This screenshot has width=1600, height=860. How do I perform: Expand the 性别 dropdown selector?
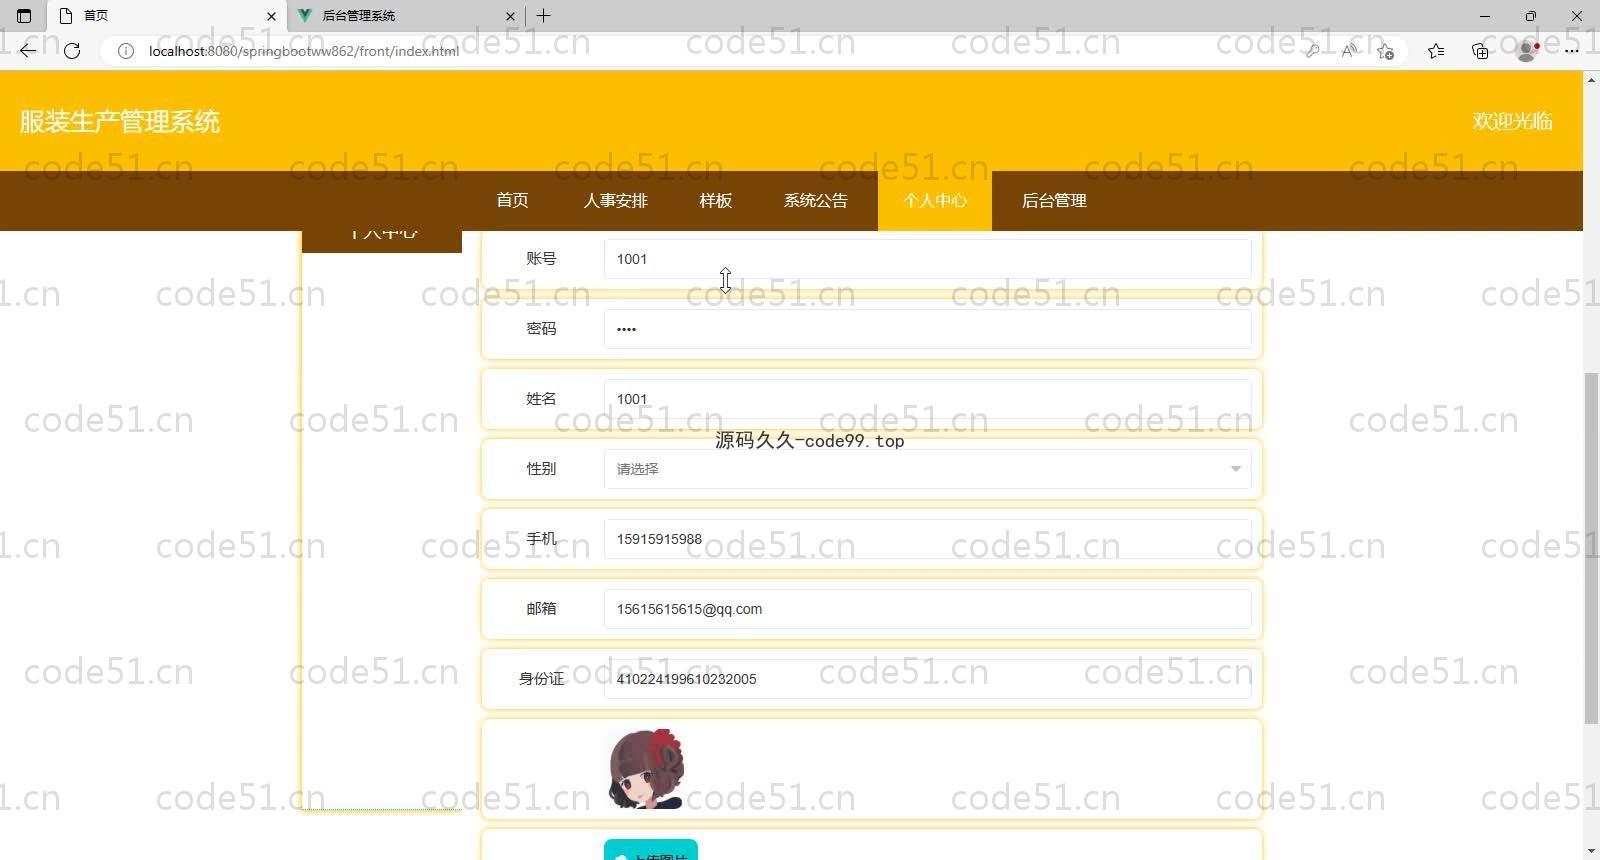click(x=927, y=469)
